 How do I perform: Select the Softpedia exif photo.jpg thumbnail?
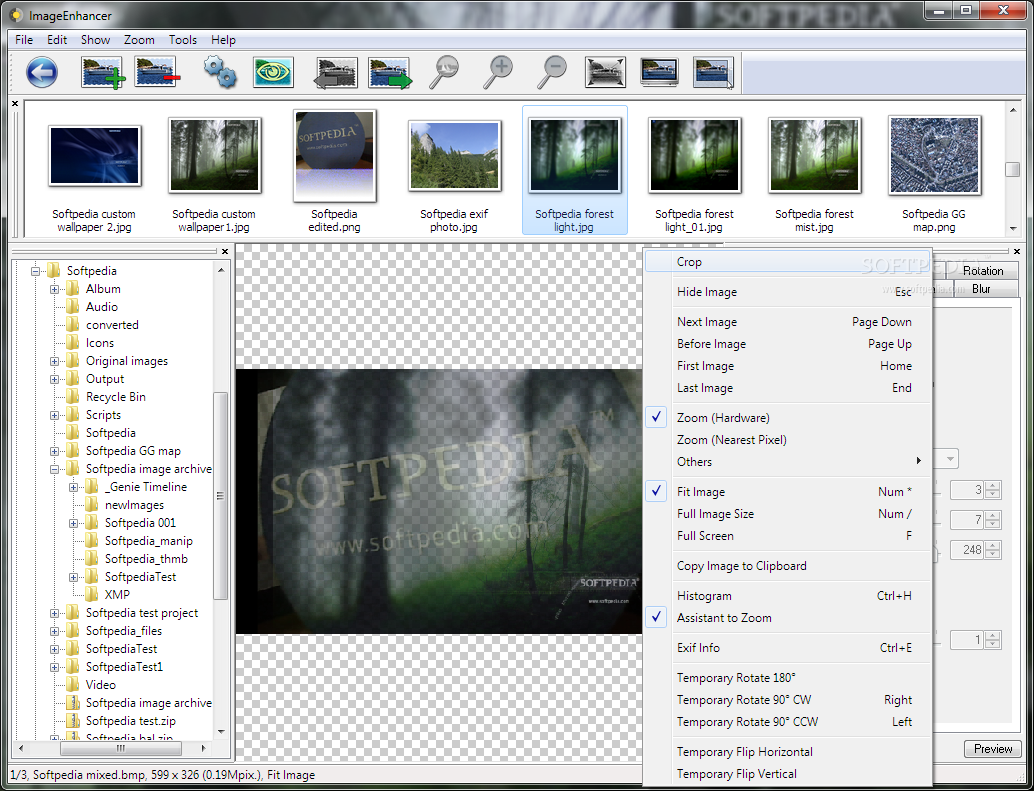coord(454,170)
